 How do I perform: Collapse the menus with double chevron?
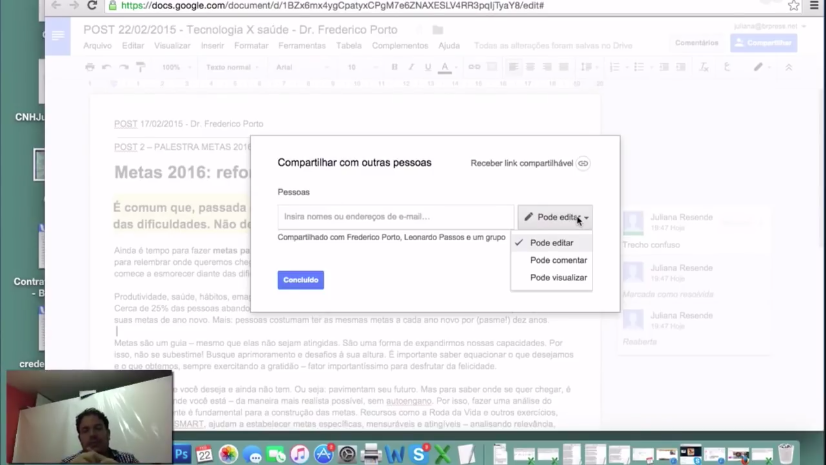[x=789, y=67]
